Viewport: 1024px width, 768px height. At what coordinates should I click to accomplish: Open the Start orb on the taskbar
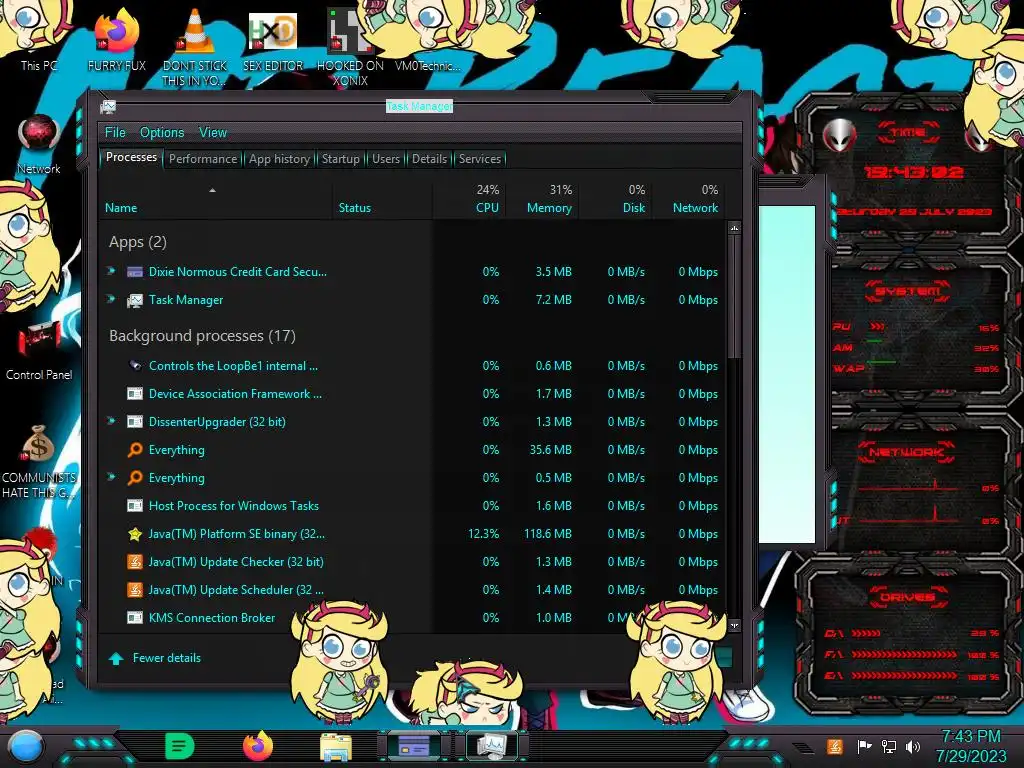[x=26, y=747]
